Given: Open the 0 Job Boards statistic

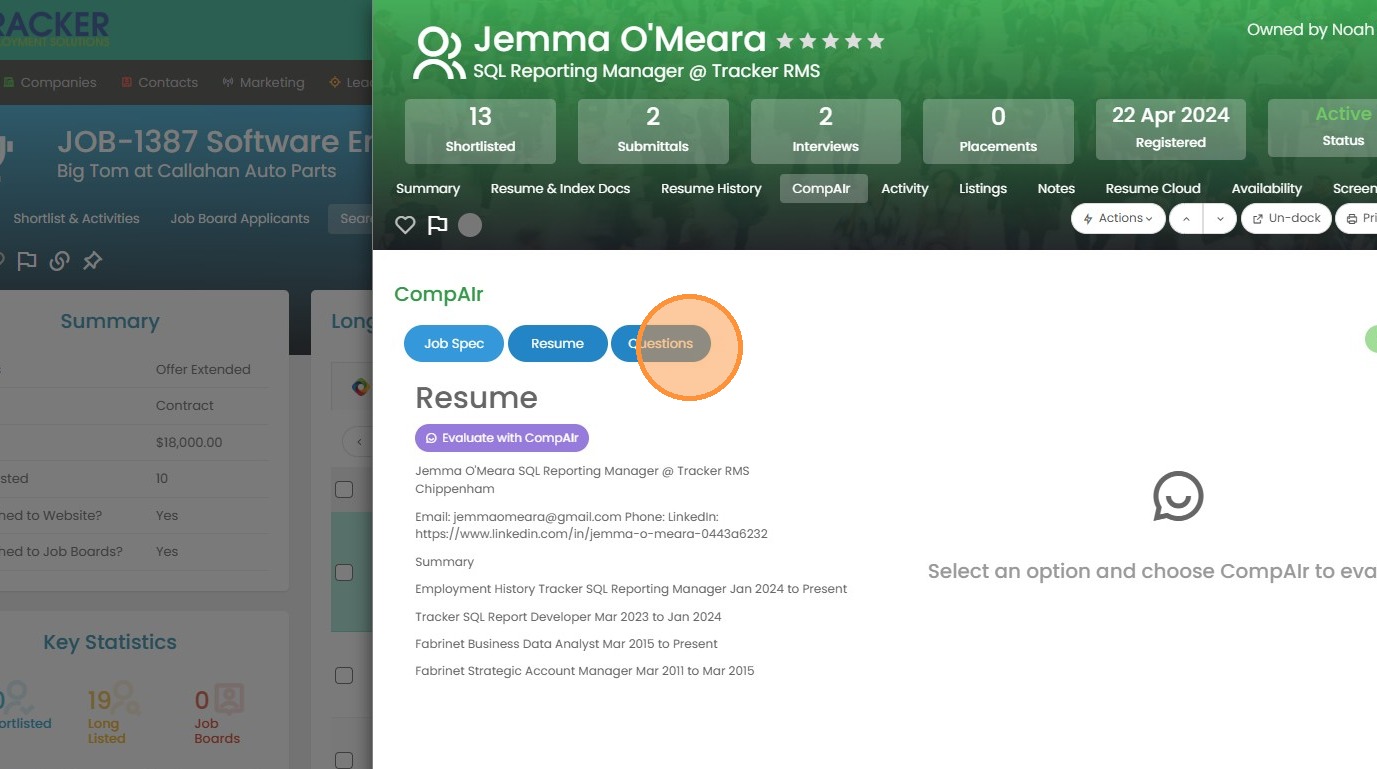Looking at the screenshot, I should (x=219, y=713).
